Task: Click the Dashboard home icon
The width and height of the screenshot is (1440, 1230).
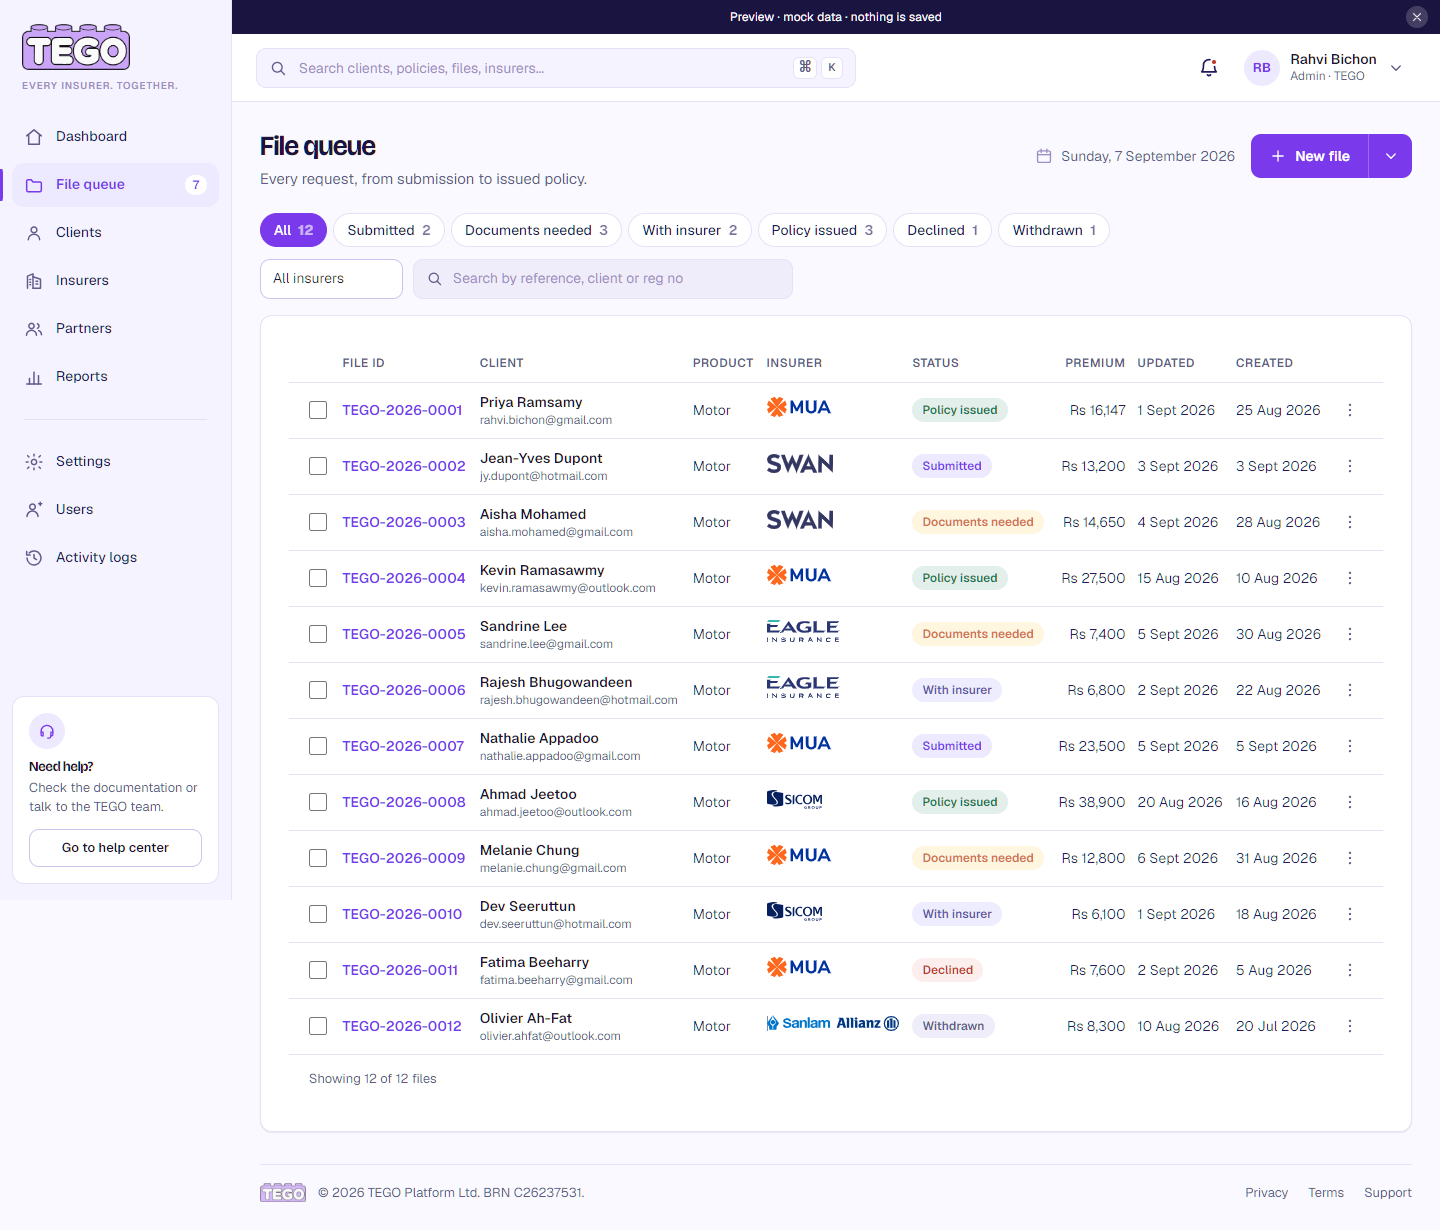Action: coord(34,137)
